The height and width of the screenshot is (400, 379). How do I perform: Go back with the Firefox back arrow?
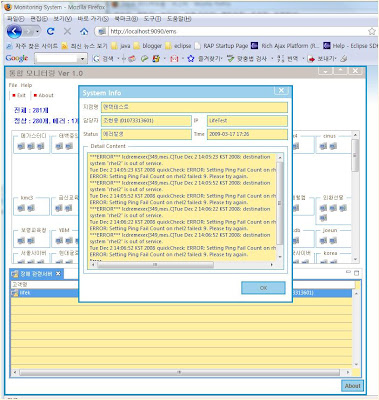tap(14, 31)
